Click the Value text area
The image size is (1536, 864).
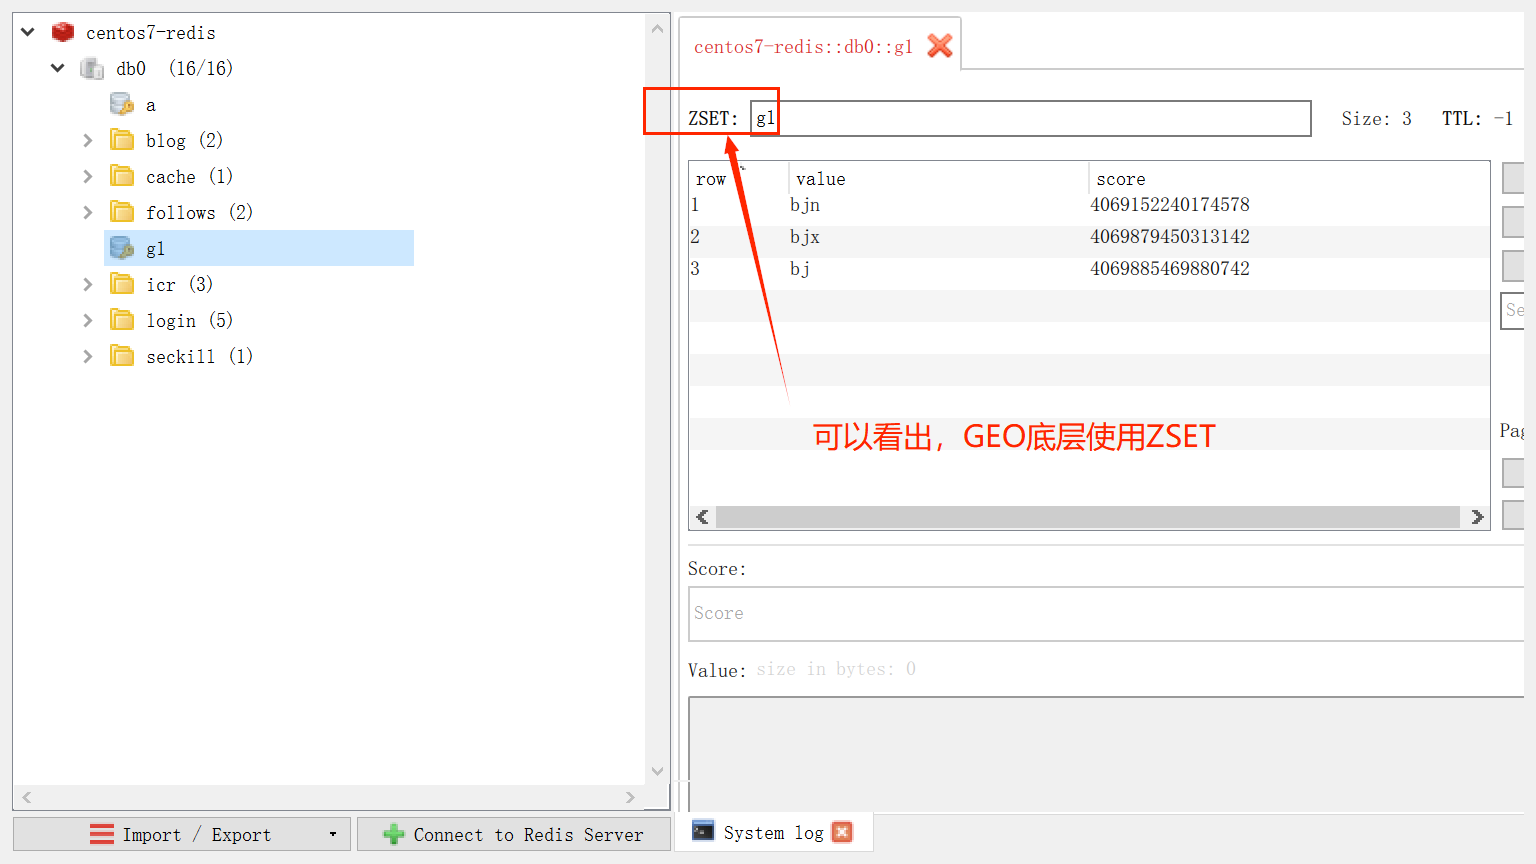[1106, 754]
